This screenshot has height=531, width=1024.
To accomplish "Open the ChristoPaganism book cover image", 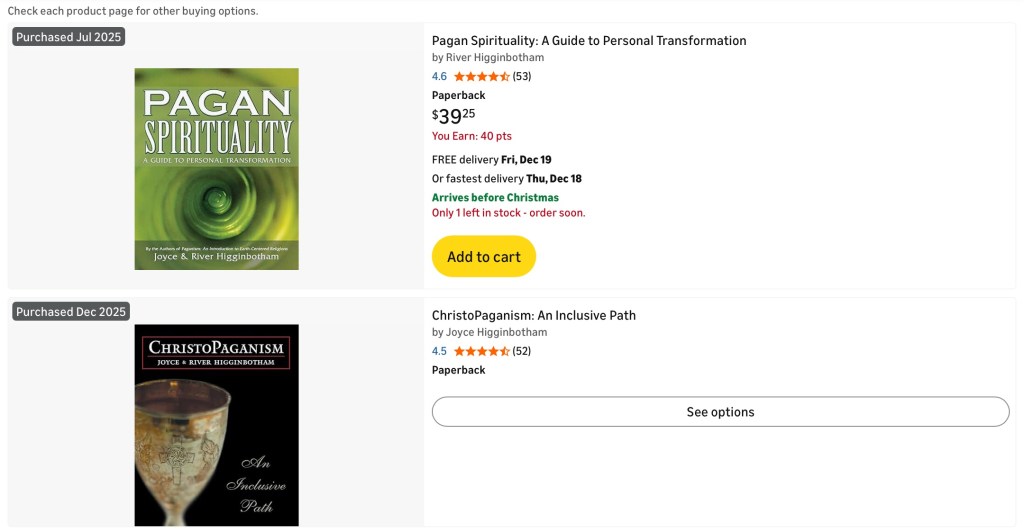I will pos(216,424).
